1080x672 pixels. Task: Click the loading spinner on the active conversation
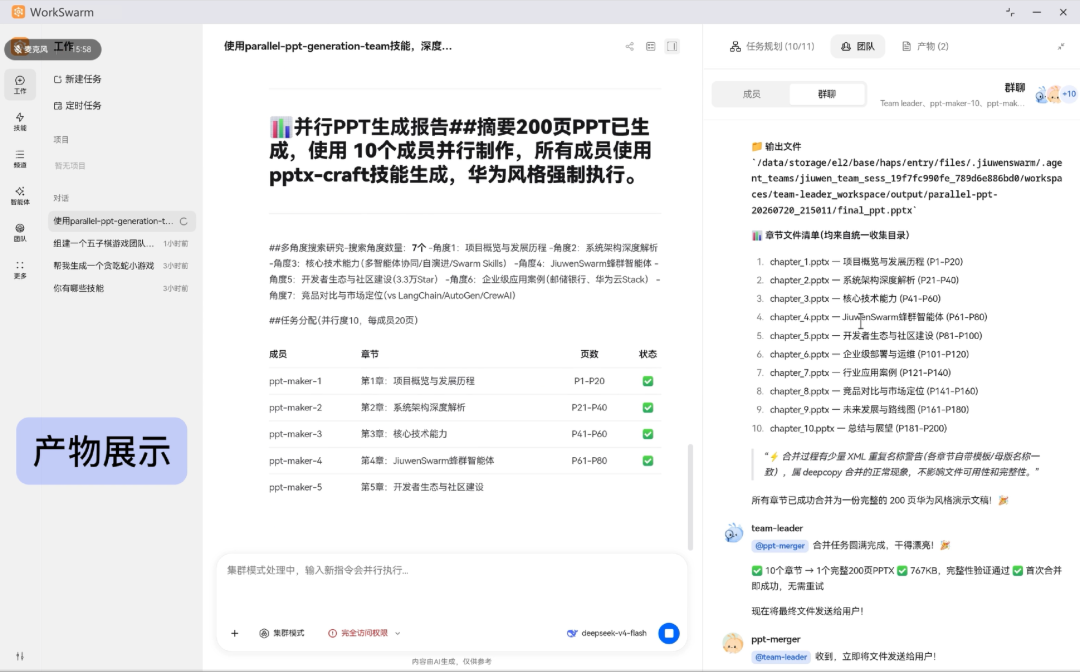184,221
